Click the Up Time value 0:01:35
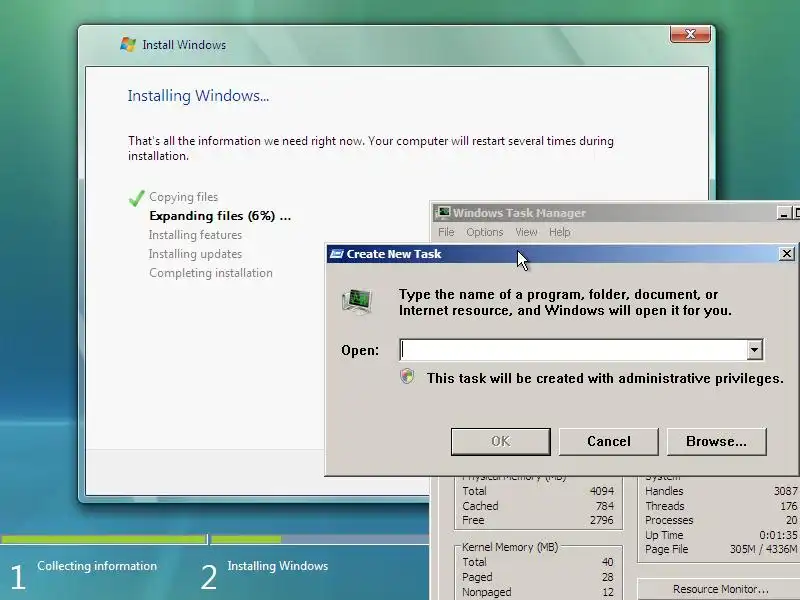 coord(778,535)
